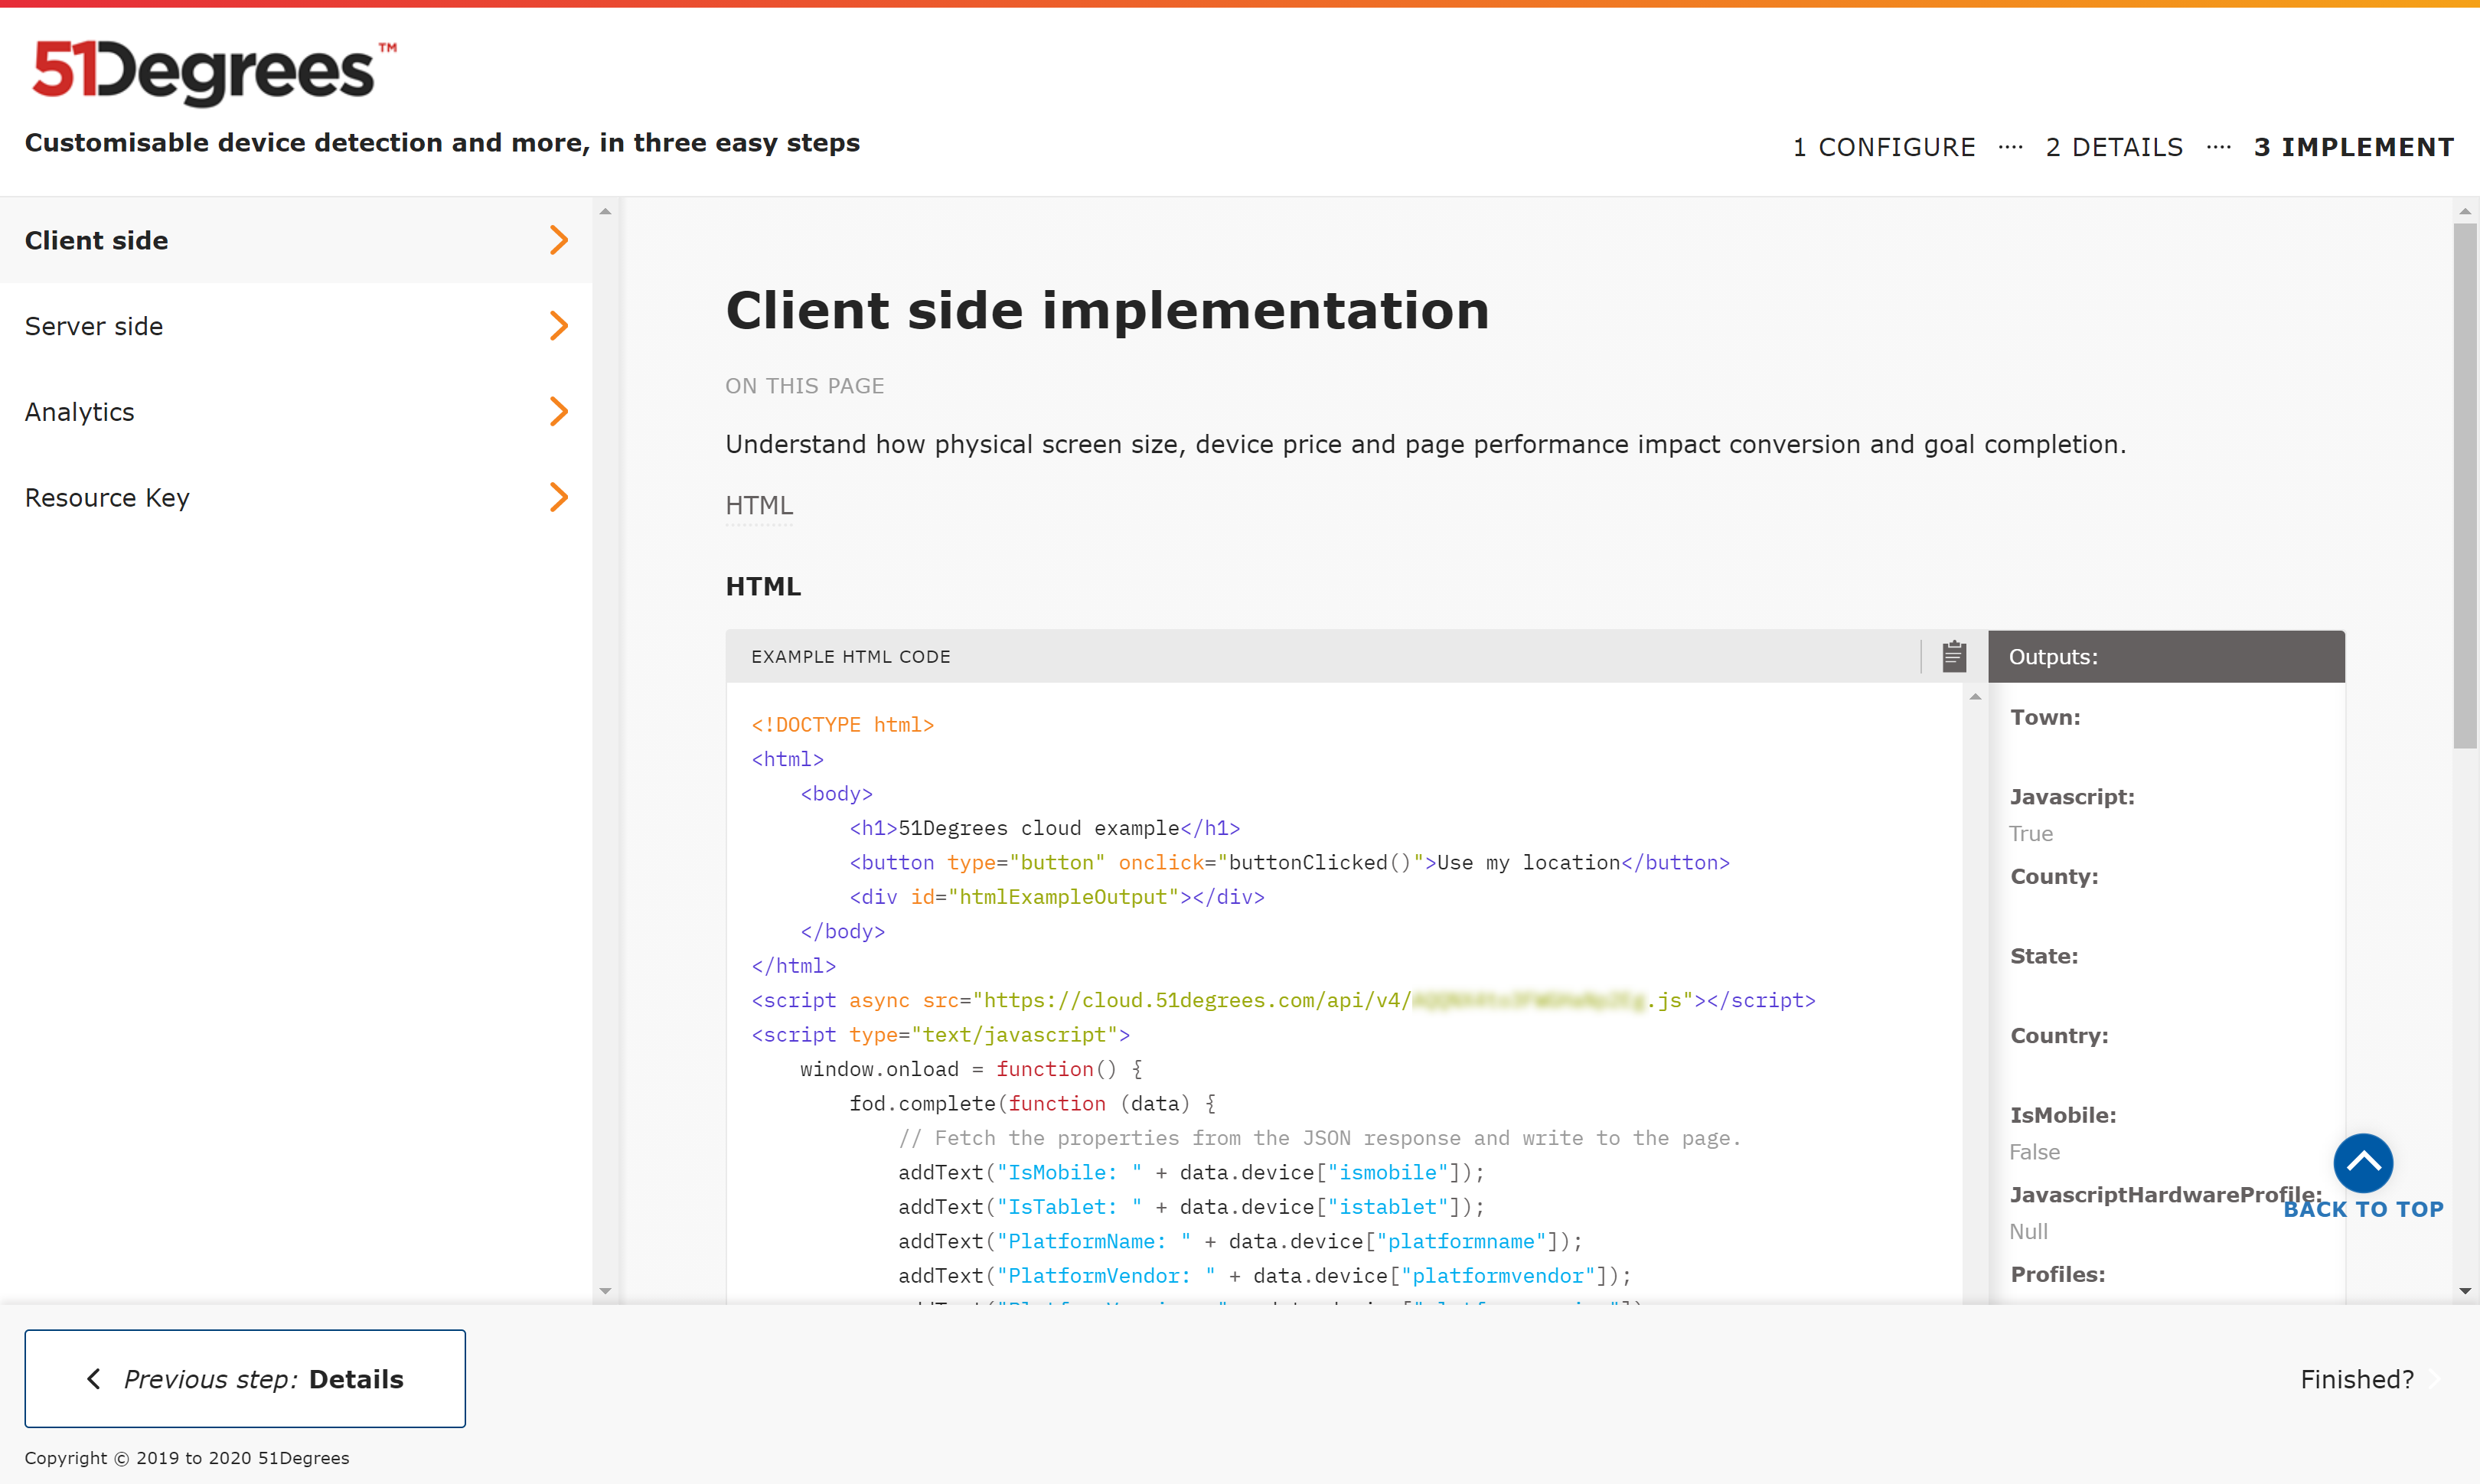
Task: Expand the Analytics chevron
Action: point(559,411)
